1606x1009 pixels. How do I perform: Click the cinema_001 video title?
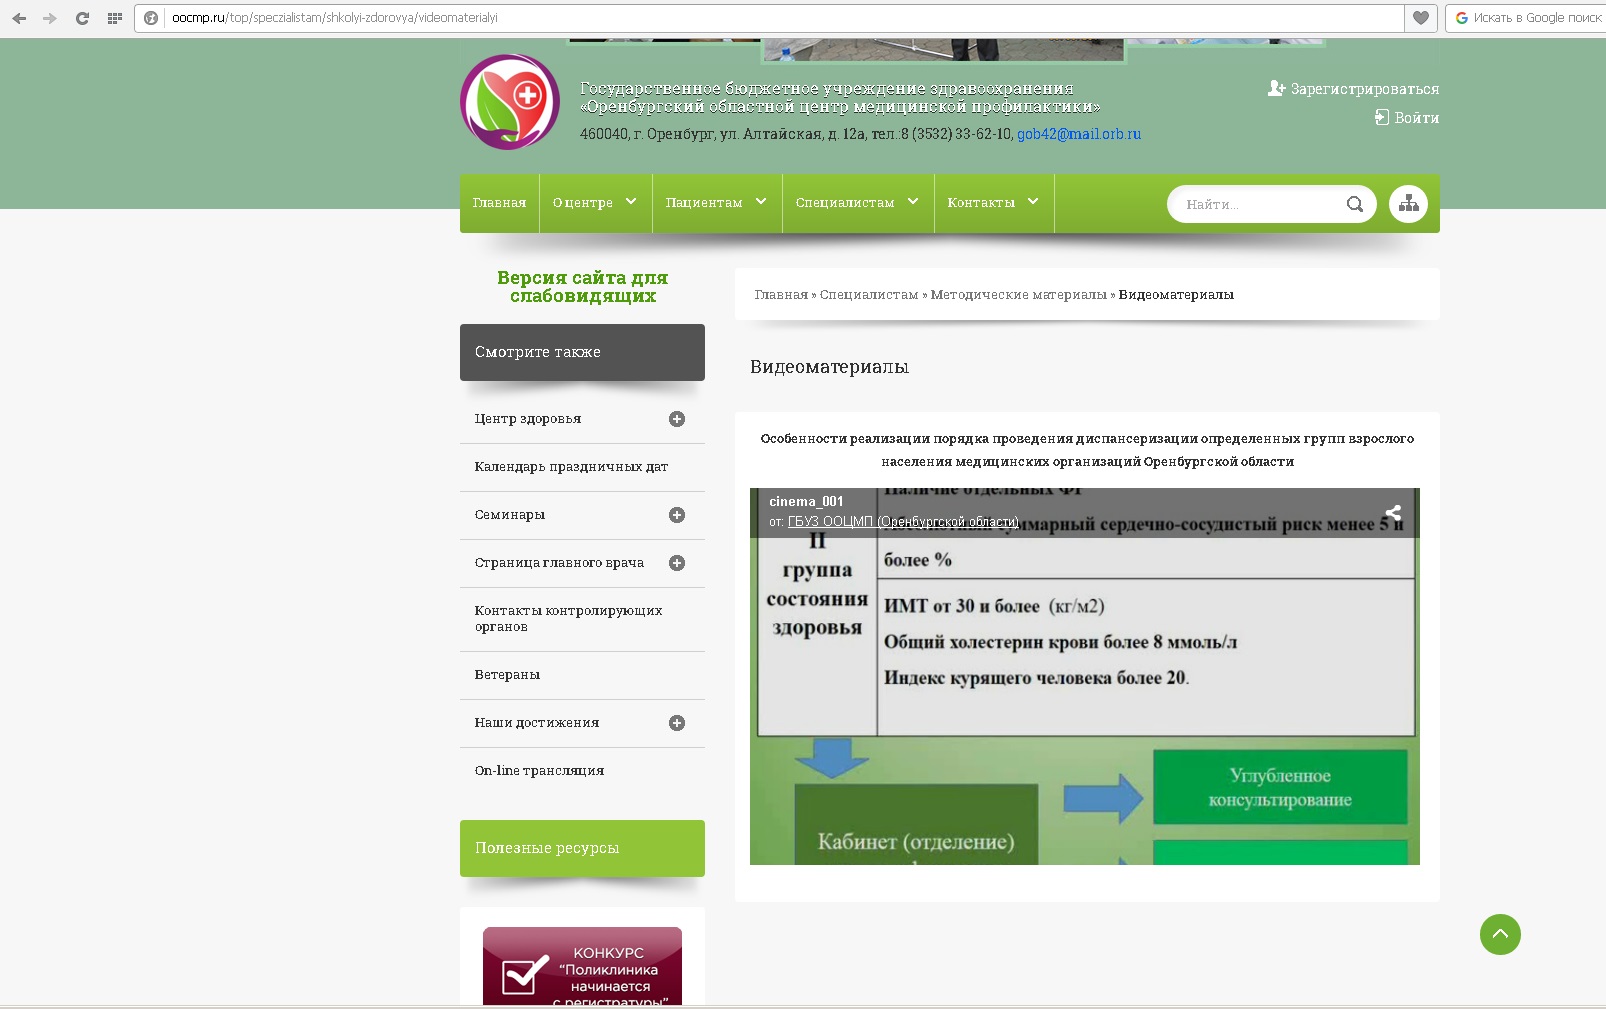[806, 502]
